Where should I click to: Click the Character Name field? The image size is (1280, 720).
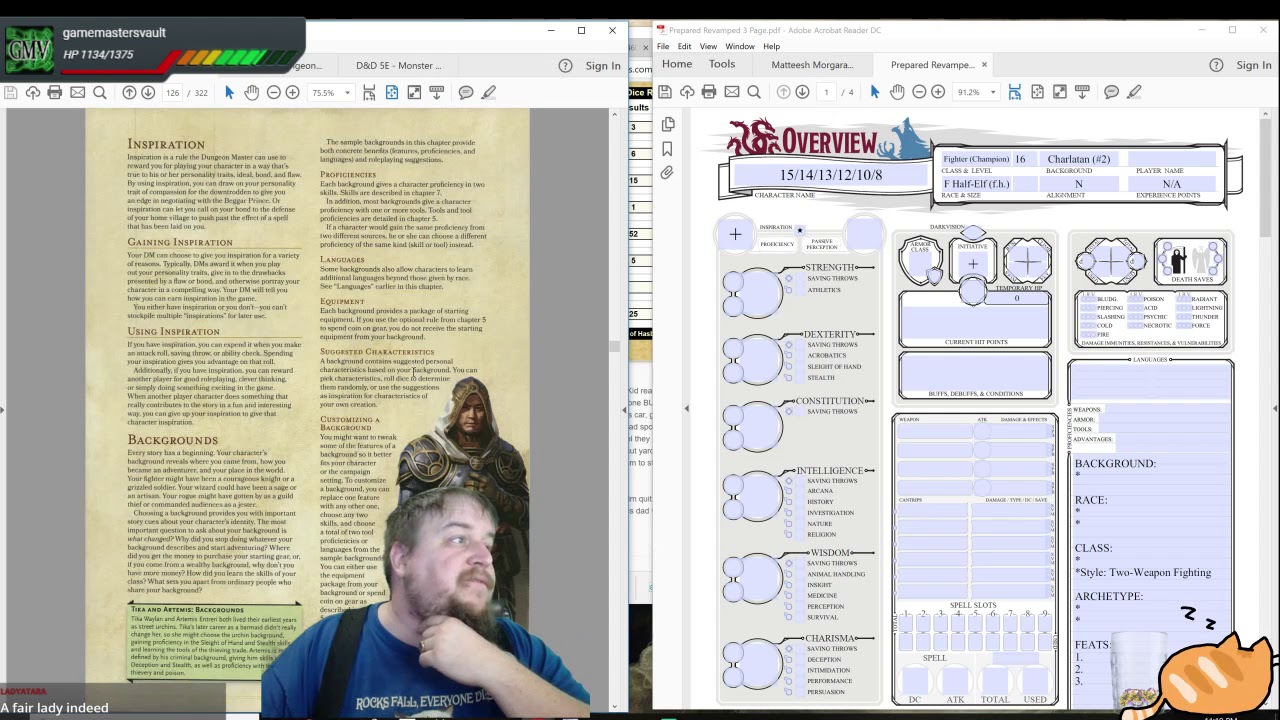click(x=832, y=175)
